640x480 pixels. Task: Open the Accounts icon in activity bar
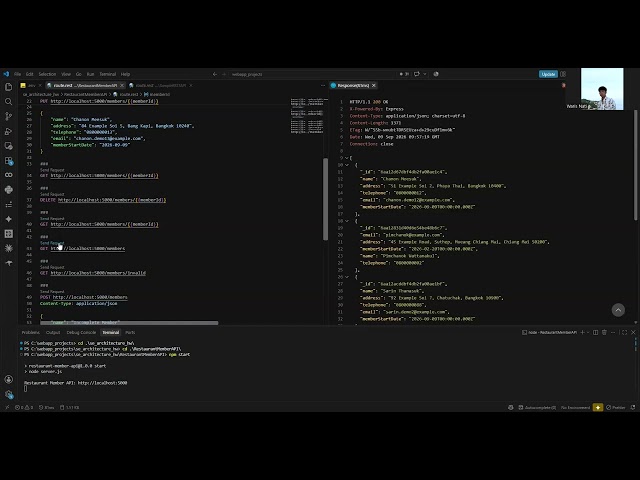(9, 380)
